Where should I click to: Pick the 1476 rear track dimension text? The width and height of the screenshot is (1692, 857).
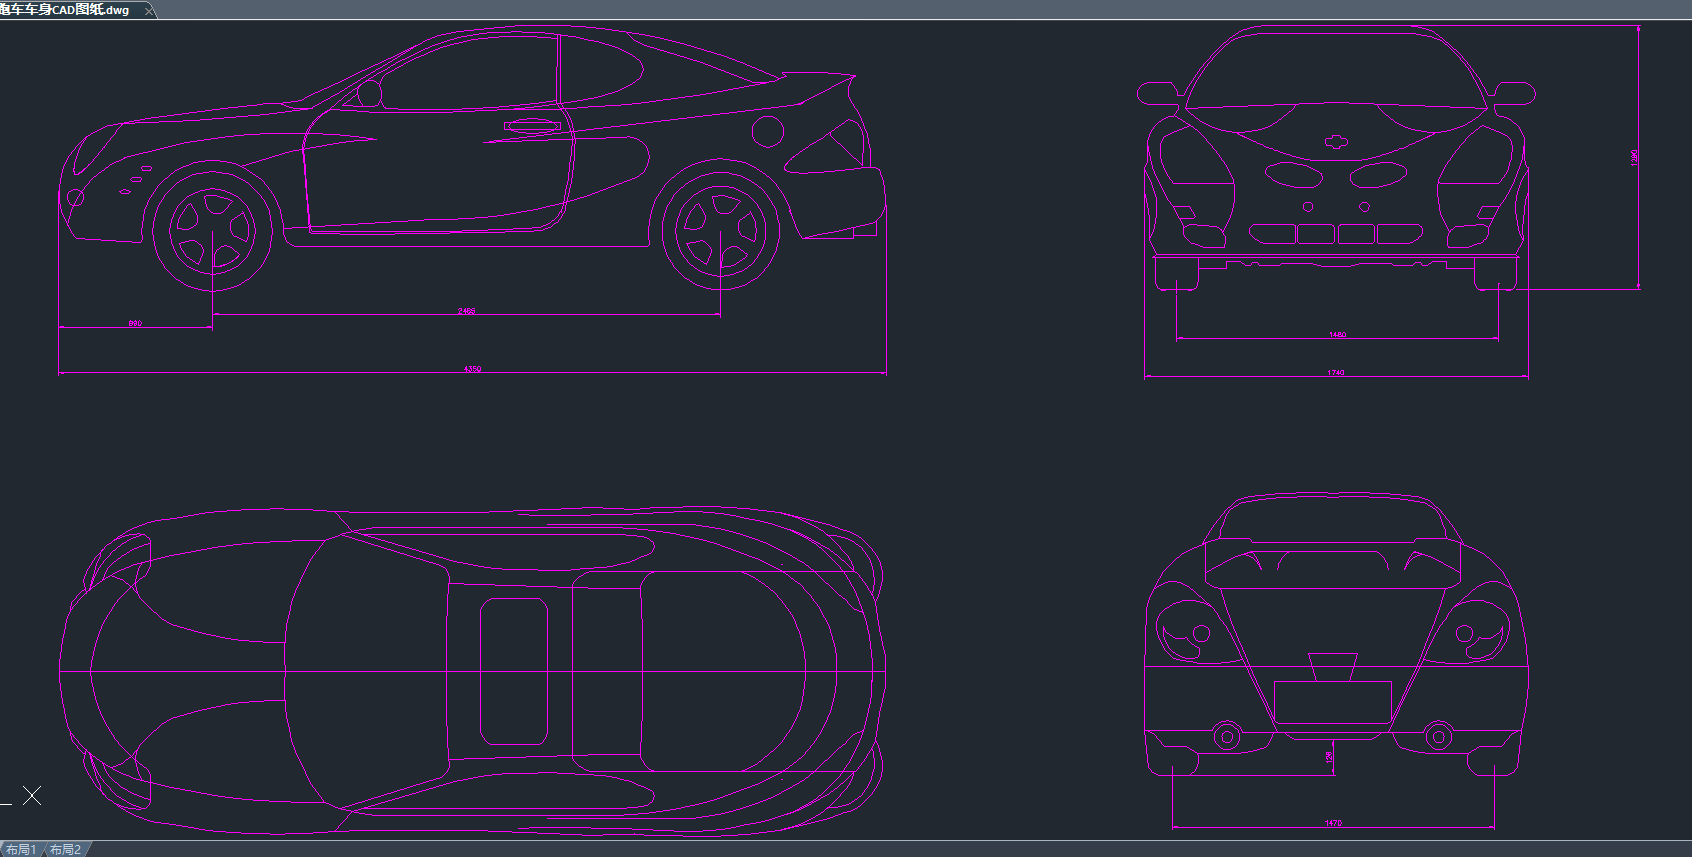pyautogui.click(x=1333, y=823)
